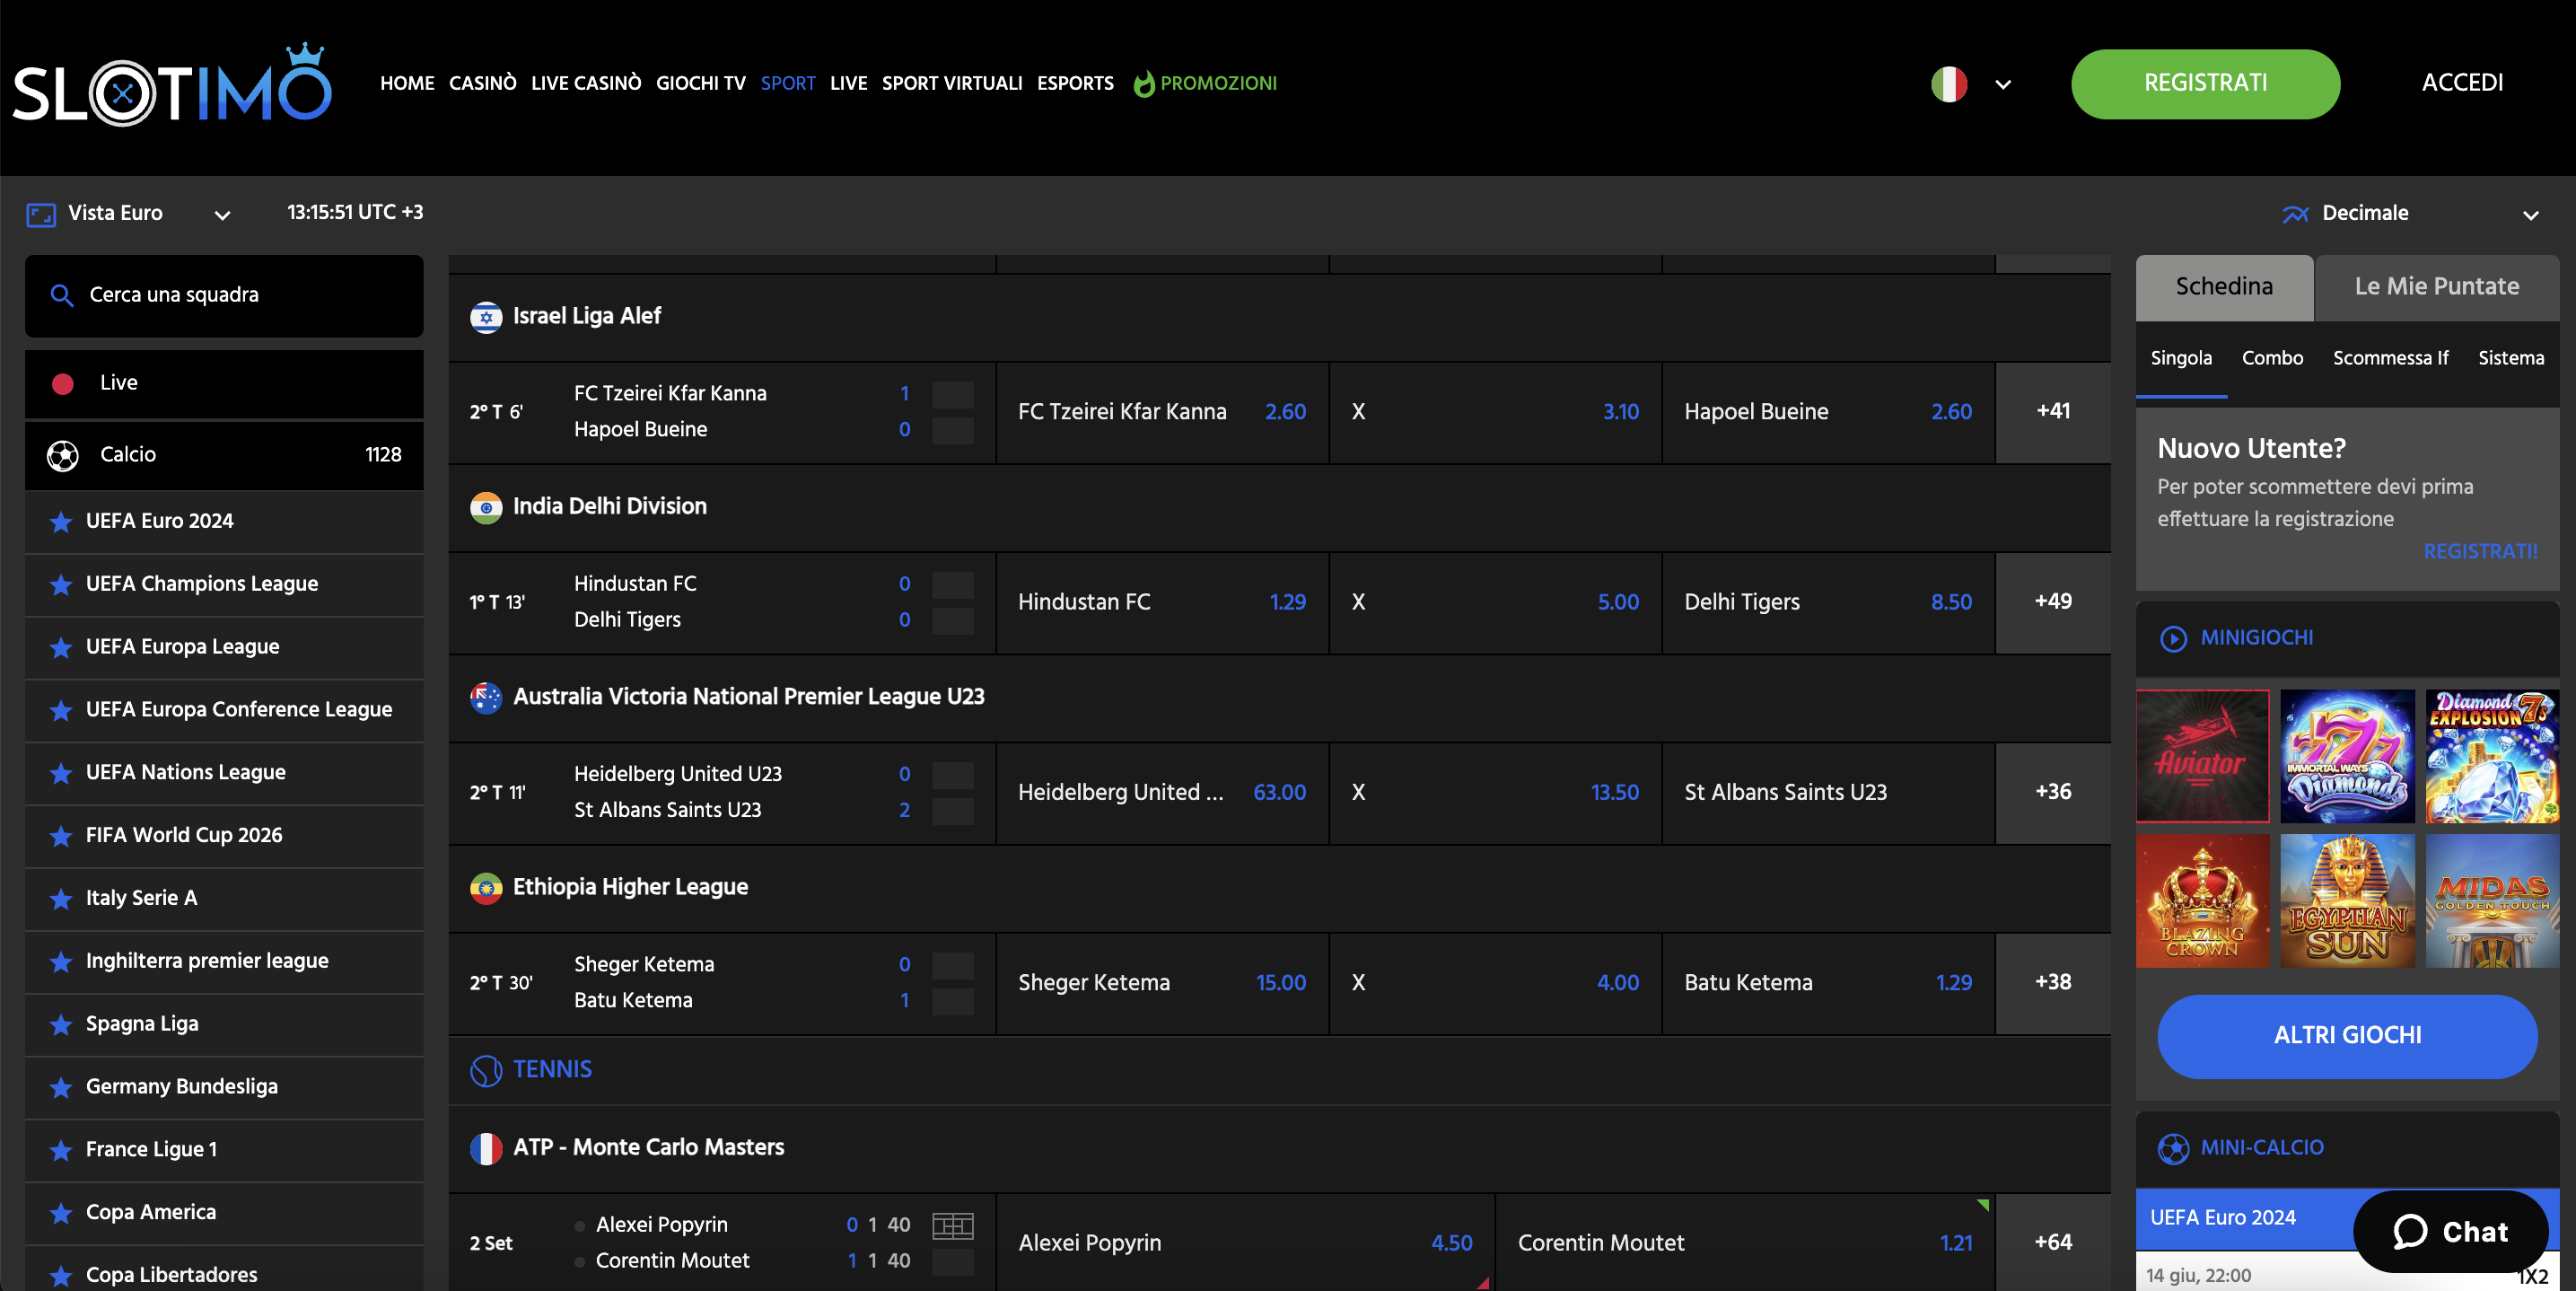Click the Tennis ball section icon
The width and height of the screenshot is (2576, 1291).
486,1071
